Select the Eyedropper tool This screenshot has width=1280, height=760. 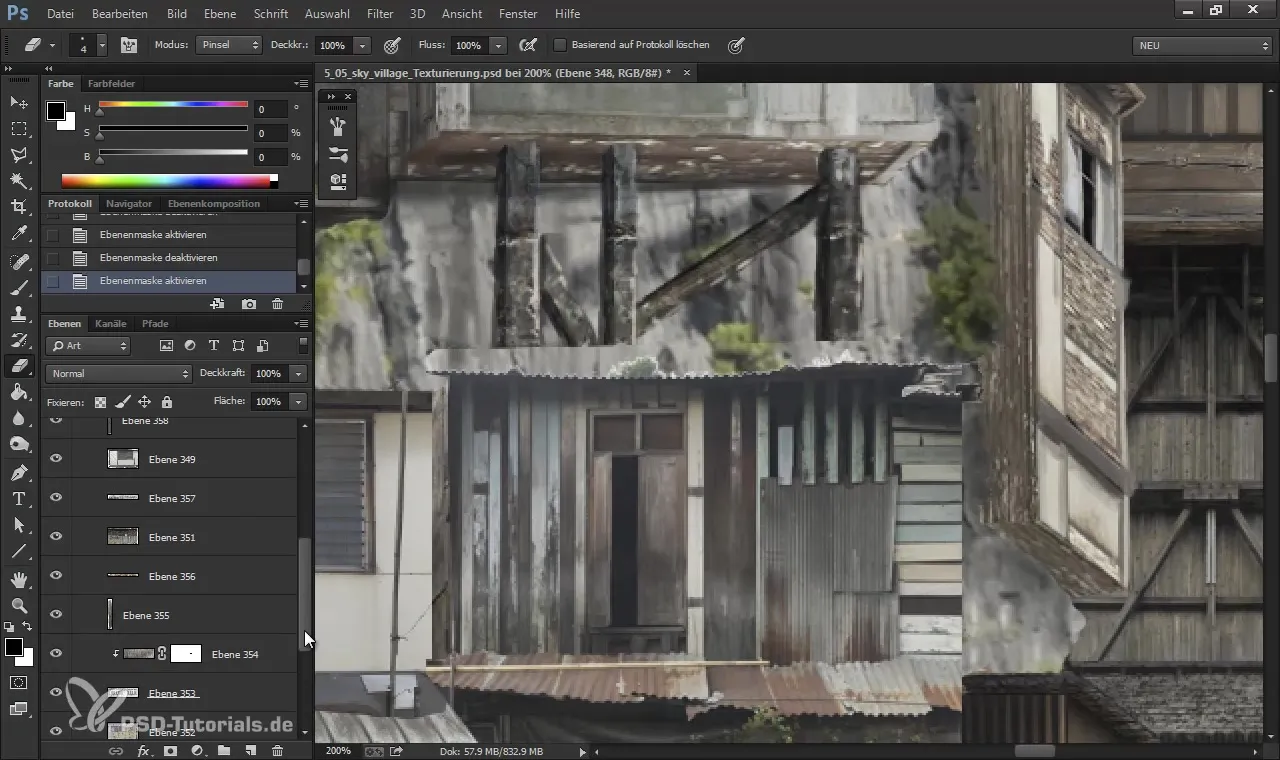[x=19, y=233]
